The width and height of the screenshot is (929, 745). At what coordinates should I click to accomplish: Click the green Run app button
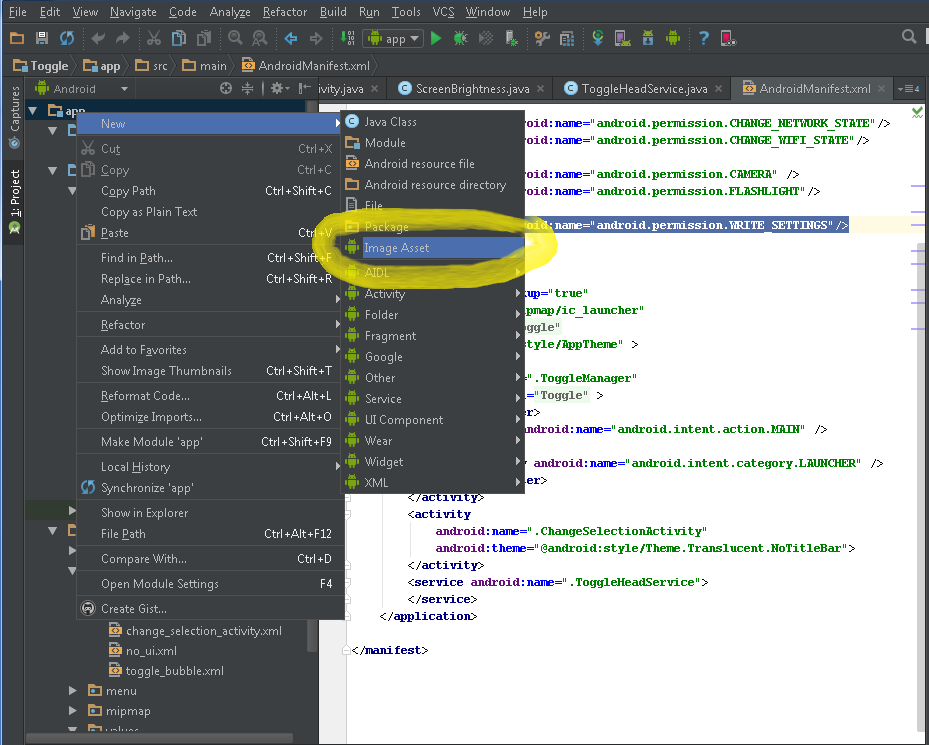click(436, 38)
